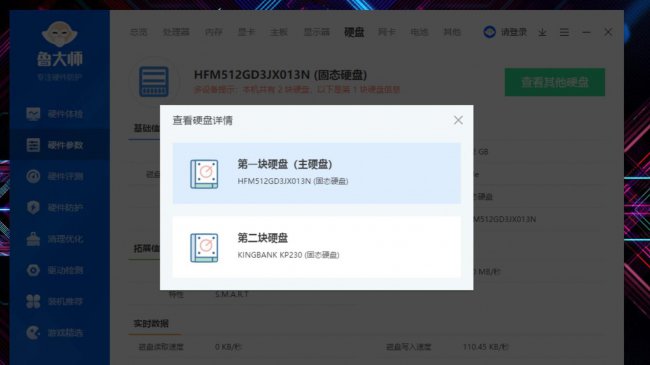This screenshot has width=650, height=365.
Task: Switch to the 电池 tab
Action: coord(419,32)
